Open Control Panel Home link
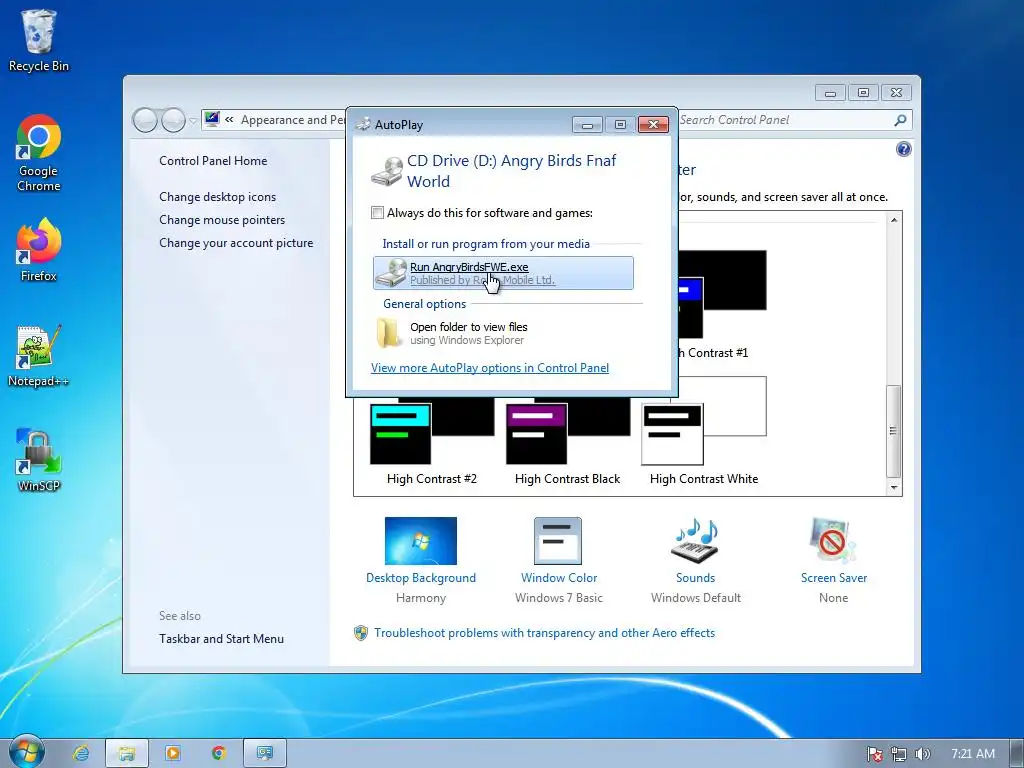 (x=213, y=161)
